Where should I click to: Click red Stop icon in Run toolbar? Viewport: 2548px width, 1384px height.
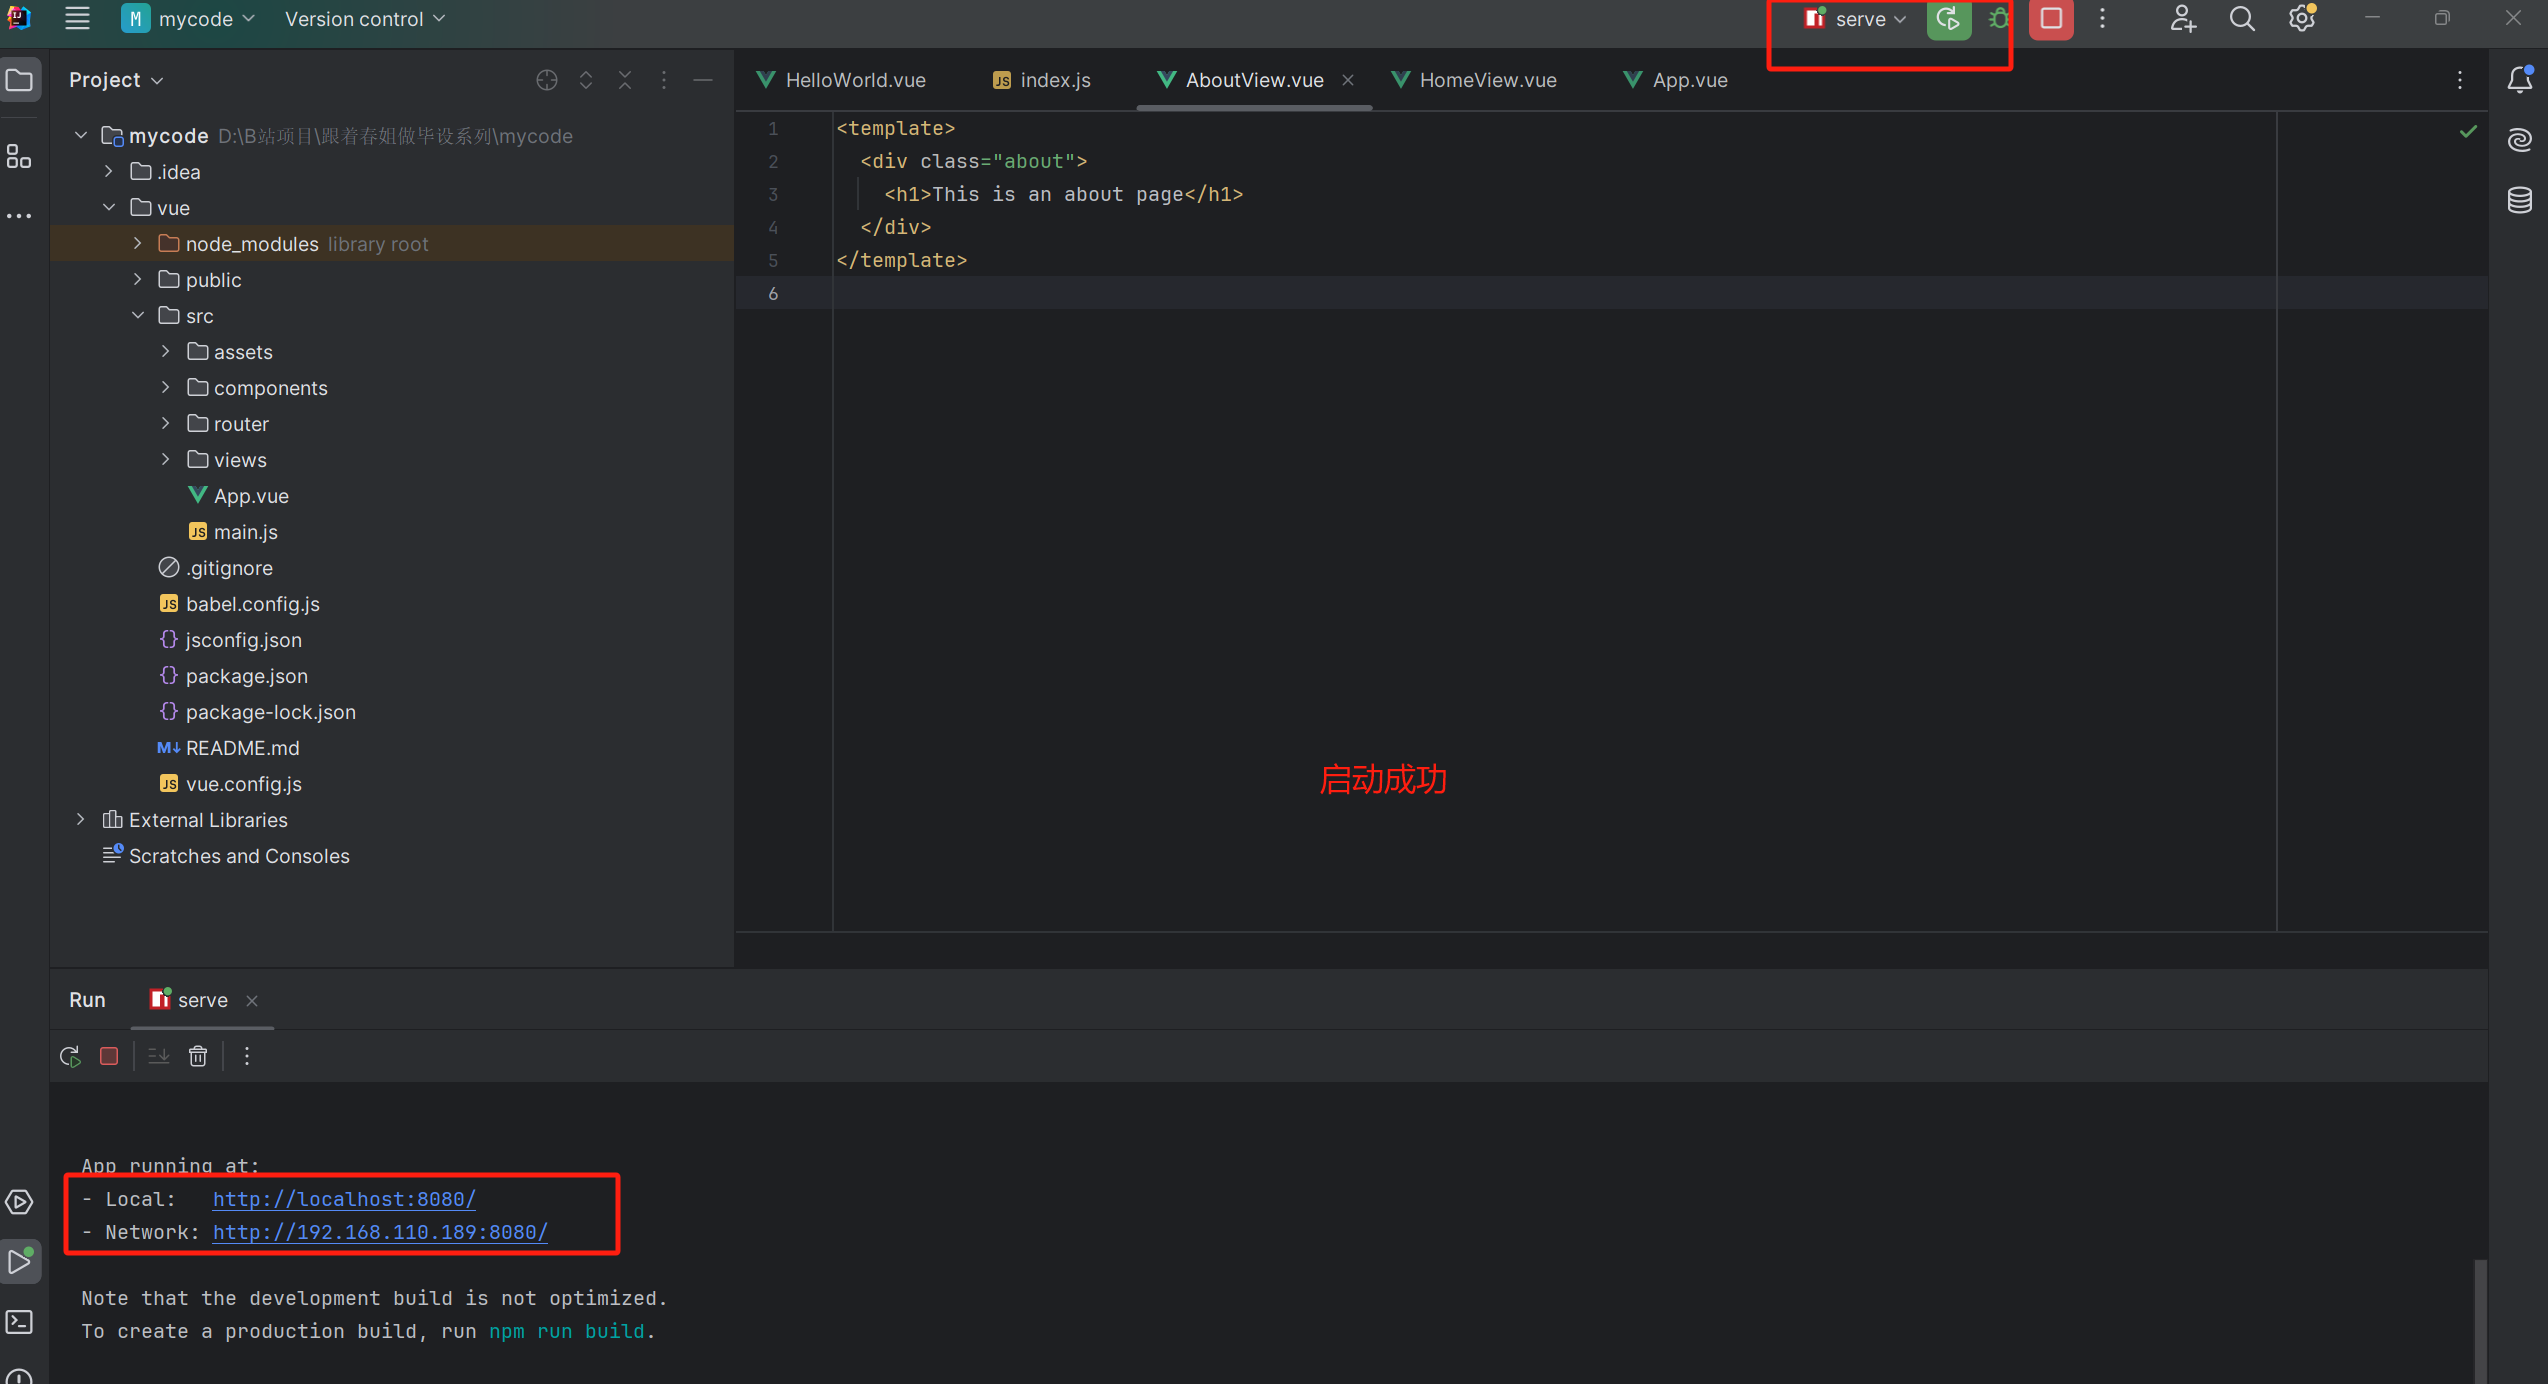[x=109, y=1056]
